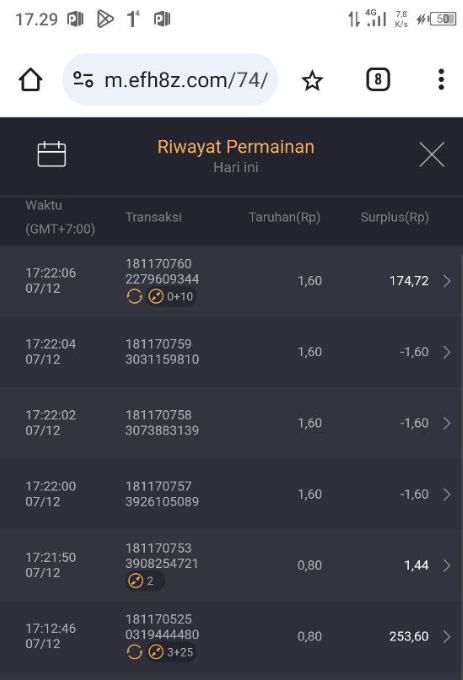Tap the browser home icon
This screenshot has height=680, width=463.
pyautogui.click(x=30, y=80)
